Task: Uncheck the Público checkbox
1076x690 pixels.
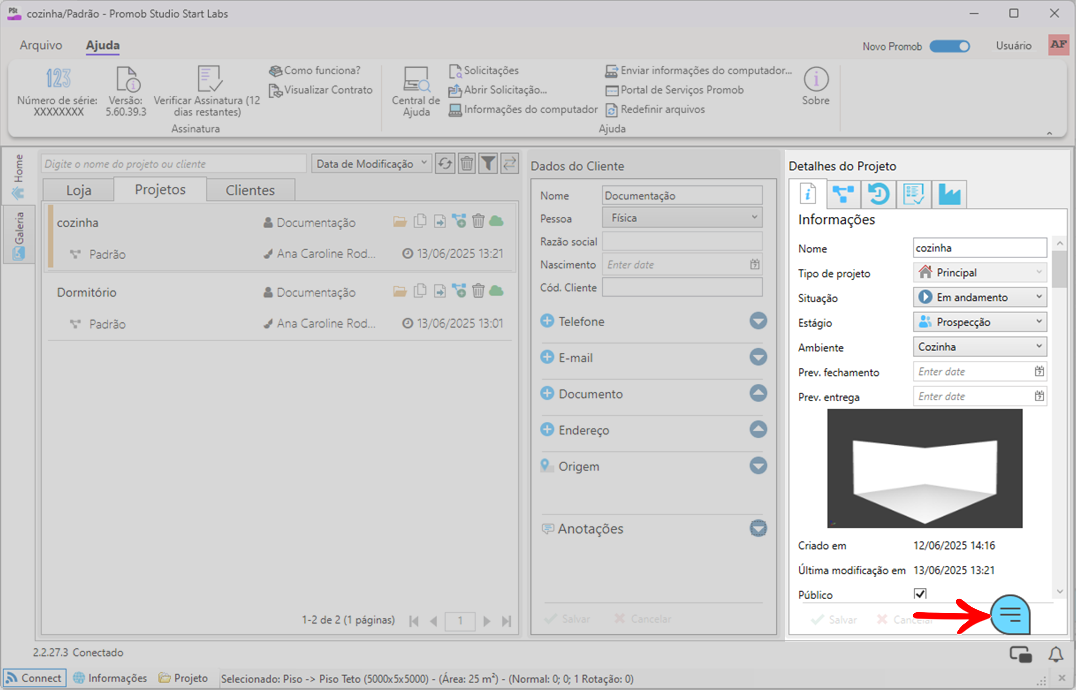Action: pyautogui.click(x=920, y=594)
